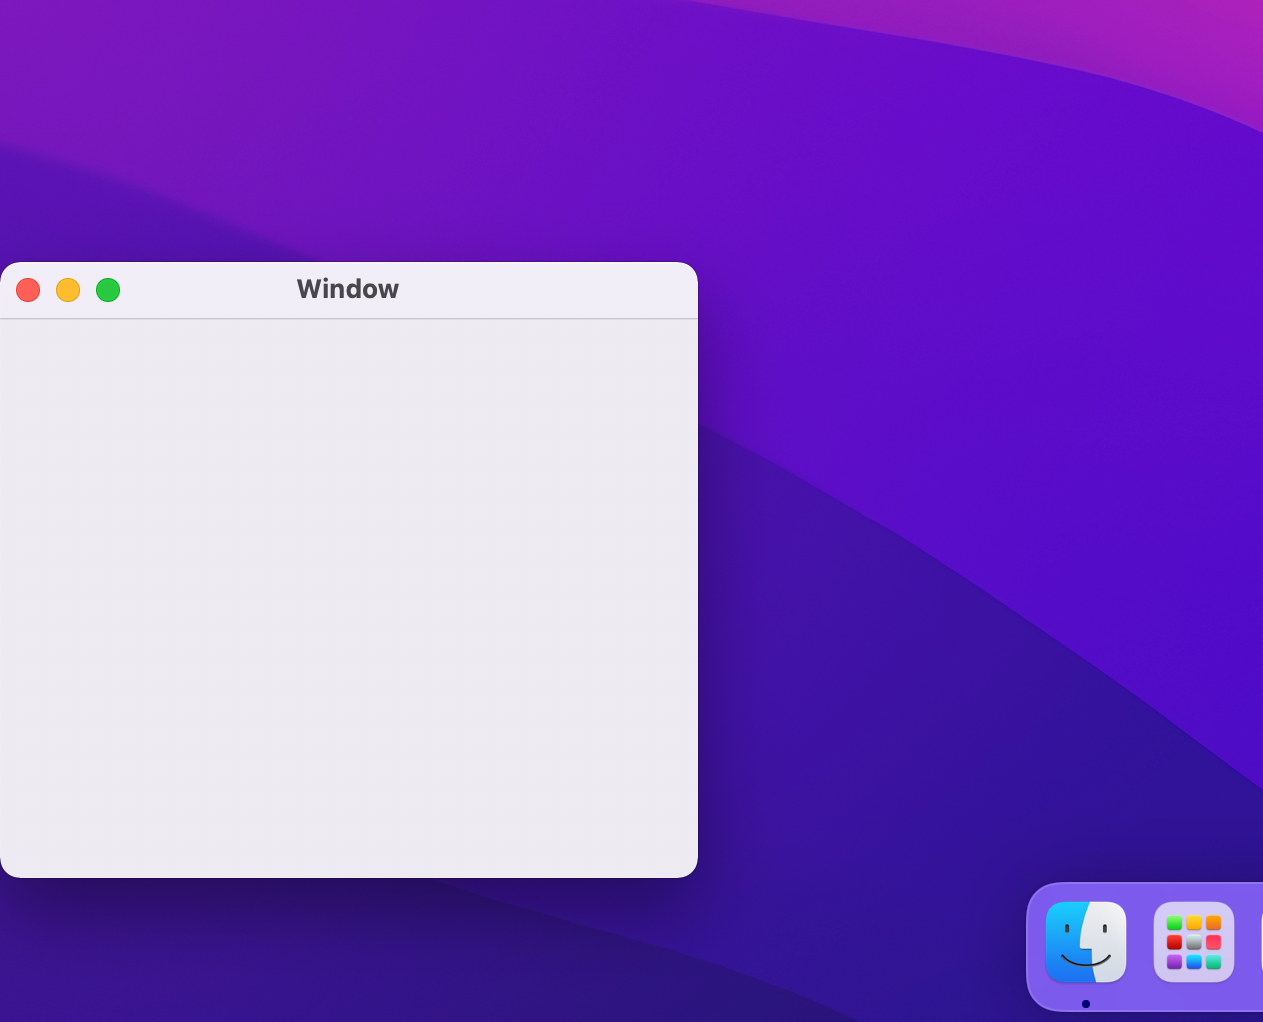Close the window using the red button
The width and height of the screenshot is (1263, 1022).
click(x=28, y=290)
